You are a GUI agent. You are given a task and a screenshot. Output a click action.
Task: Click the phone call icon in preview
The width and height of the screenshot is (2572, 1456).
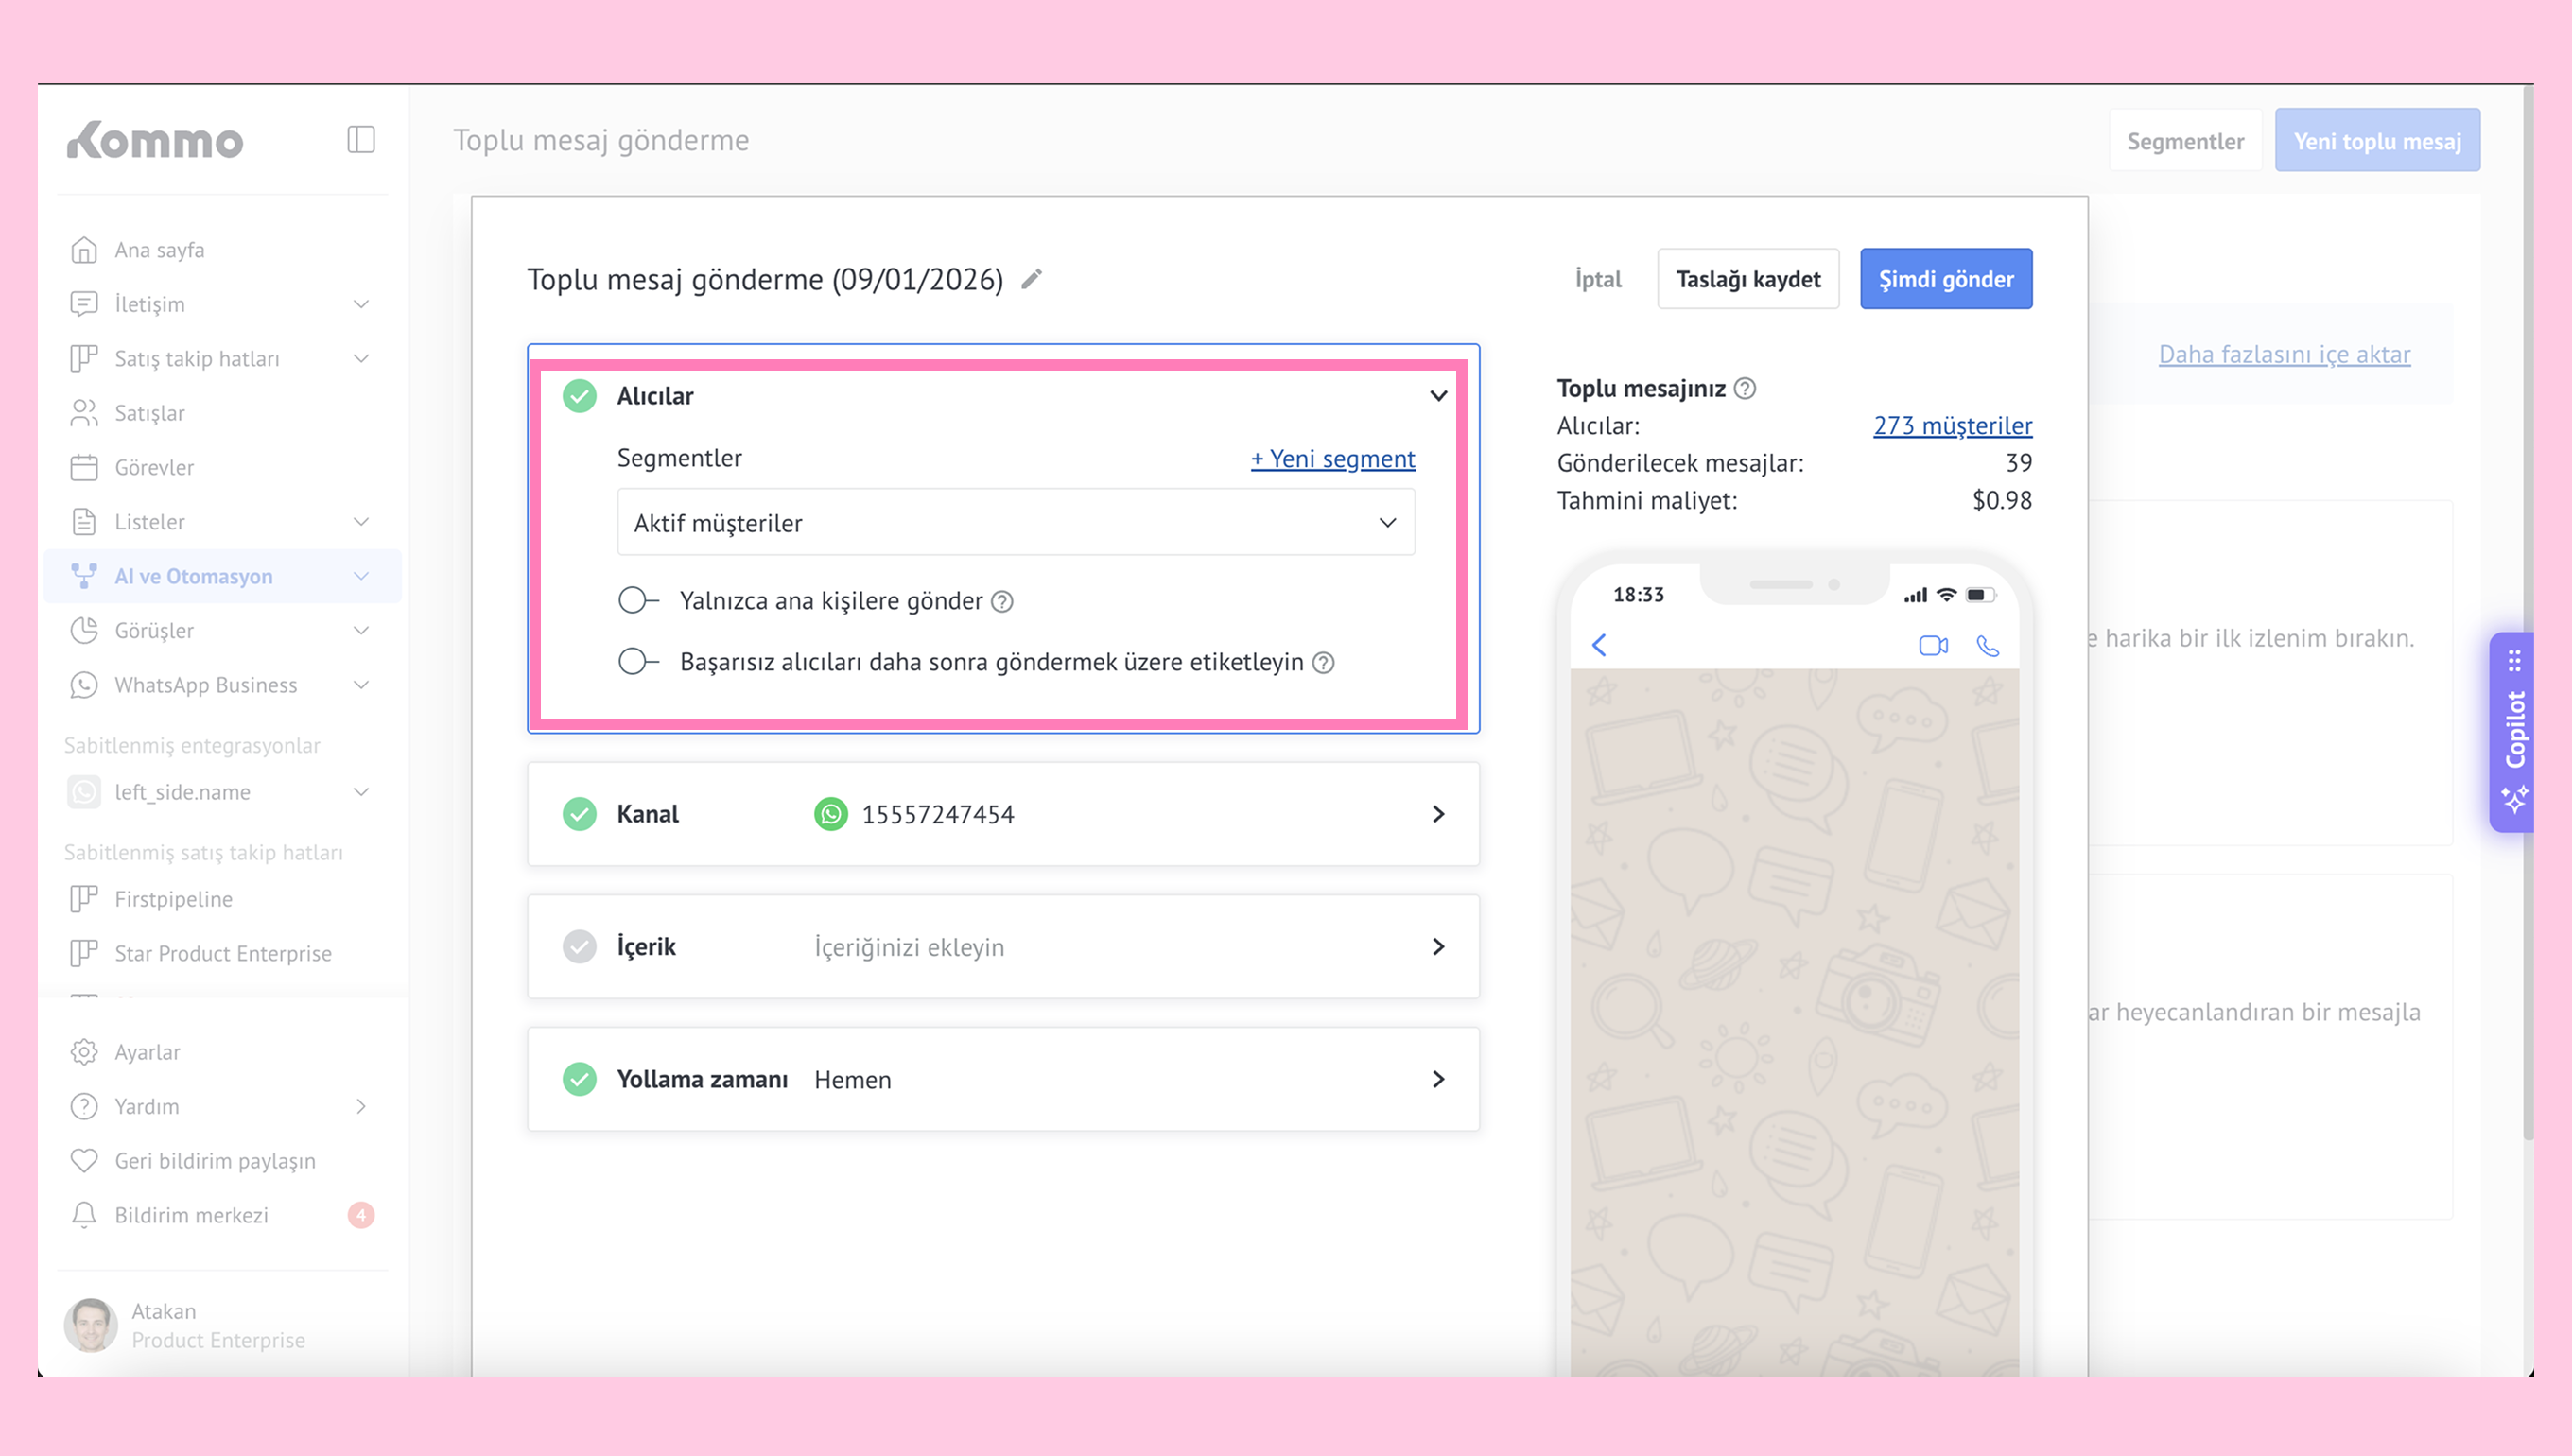click(1988, 646)
